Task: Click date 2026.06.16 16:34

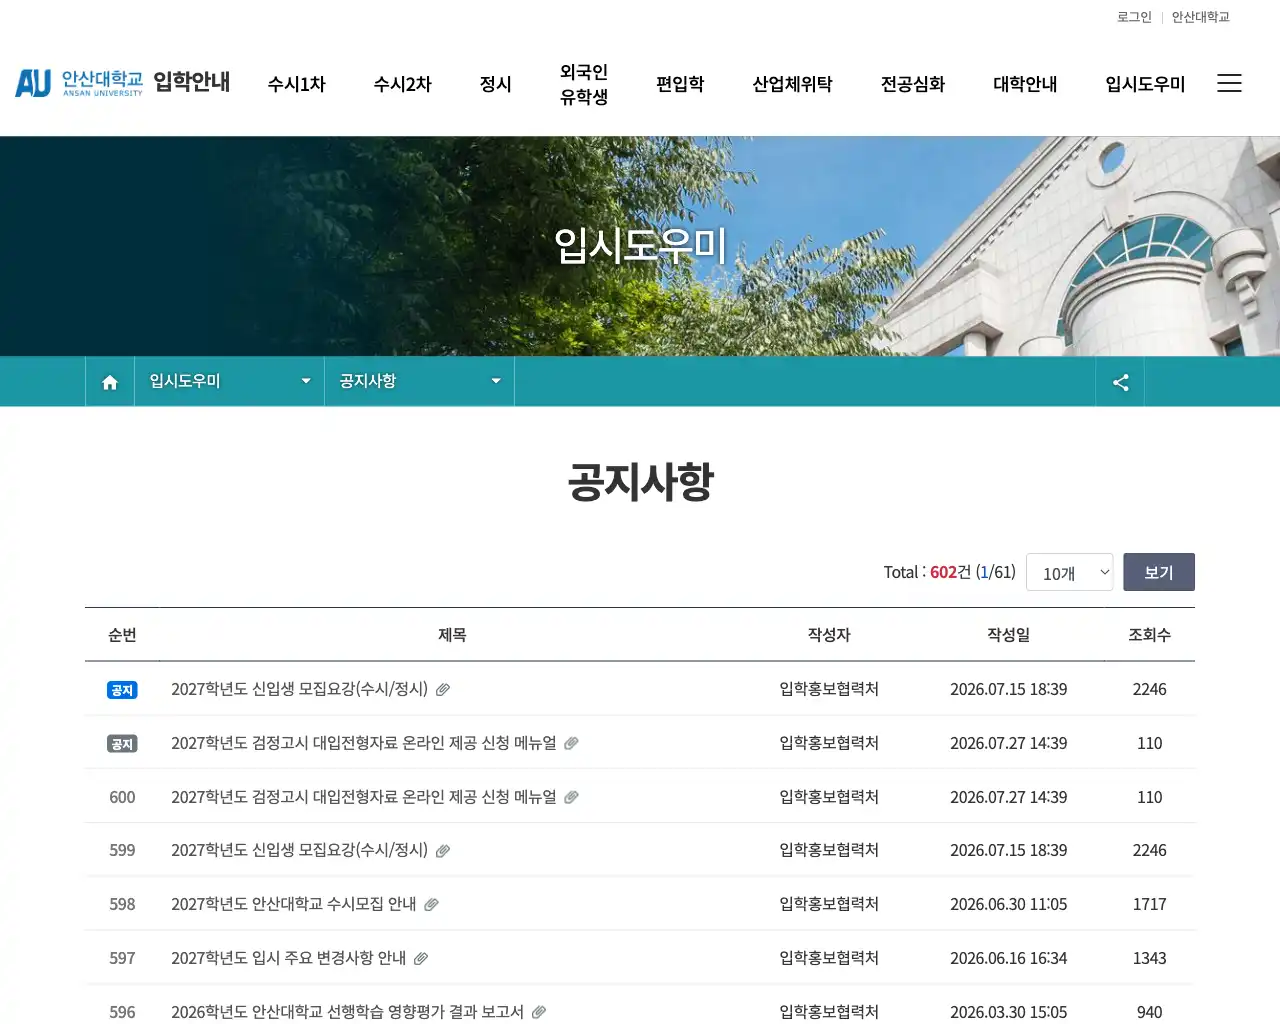Action: coord(1008,958)
